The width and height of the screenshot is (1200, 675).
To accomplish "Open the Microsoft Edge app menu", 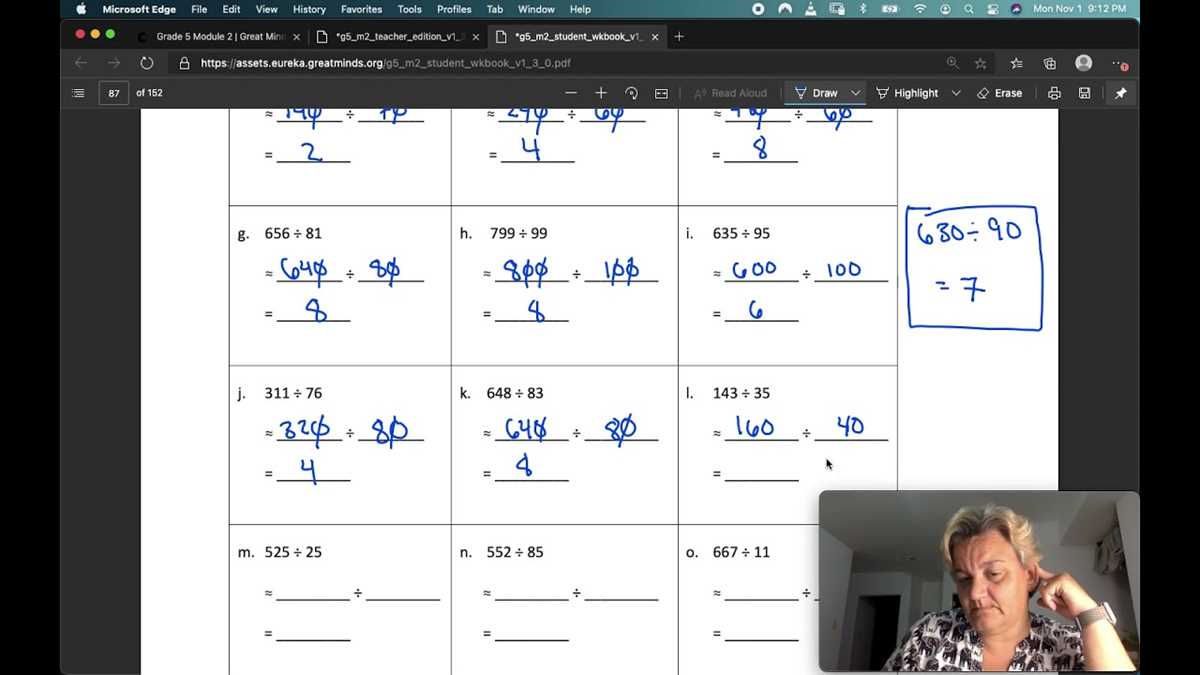I will click(140, 9).
